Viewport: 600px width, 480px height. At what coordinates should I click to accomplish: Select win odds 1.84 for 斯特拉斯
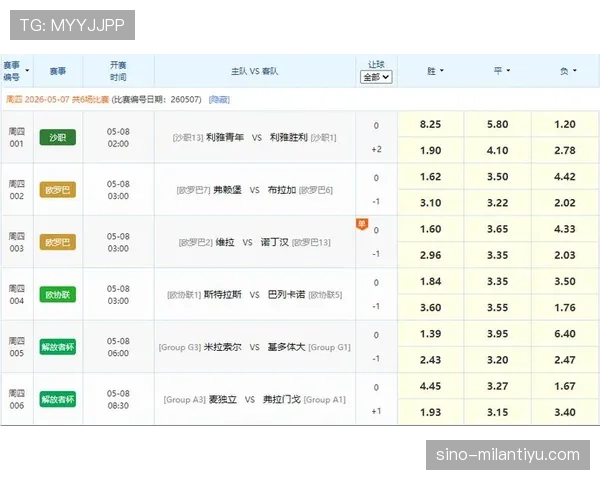tap(430, 282)
